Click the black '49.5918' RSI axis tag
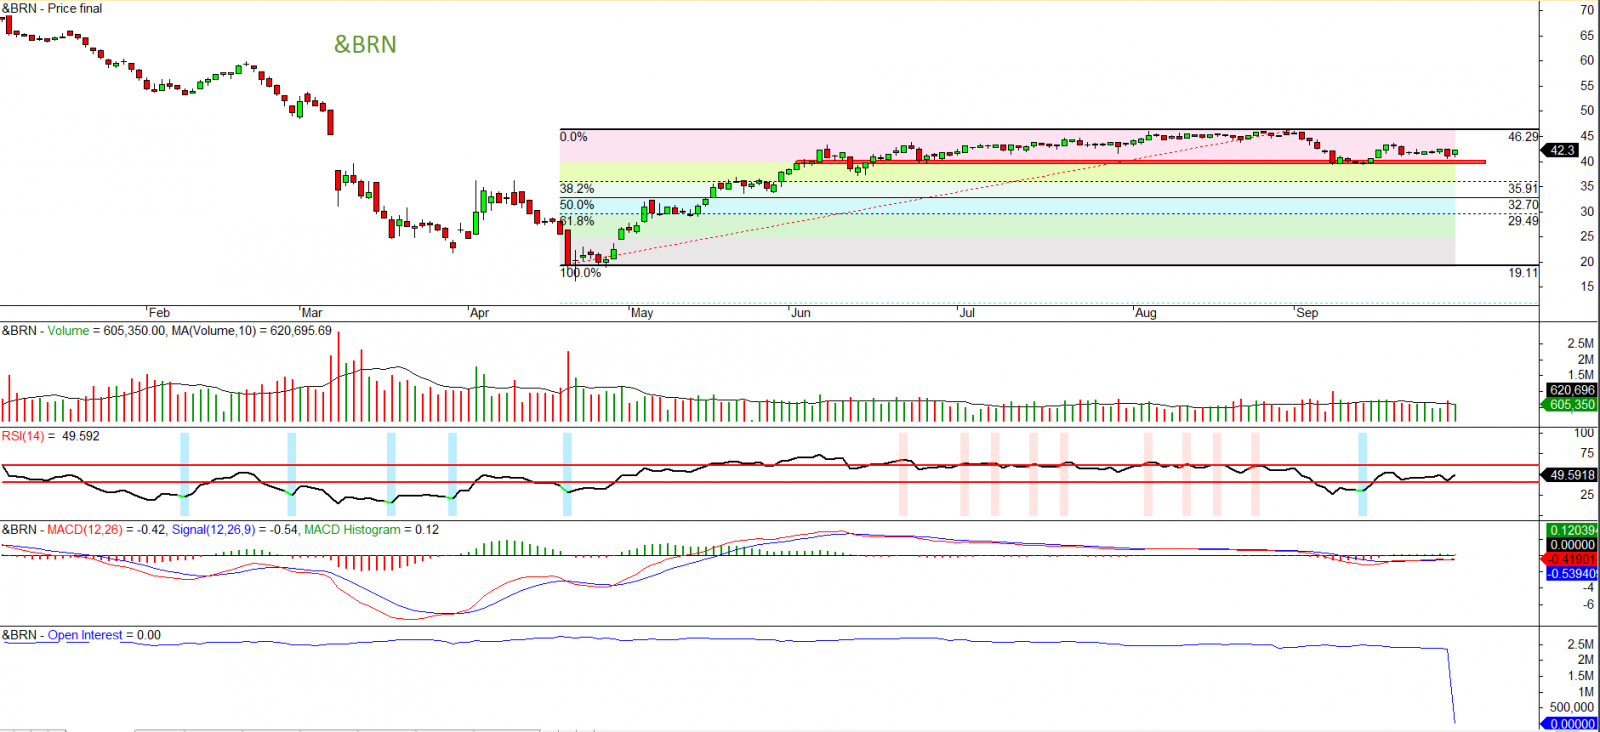 (x=1572, y=475)
